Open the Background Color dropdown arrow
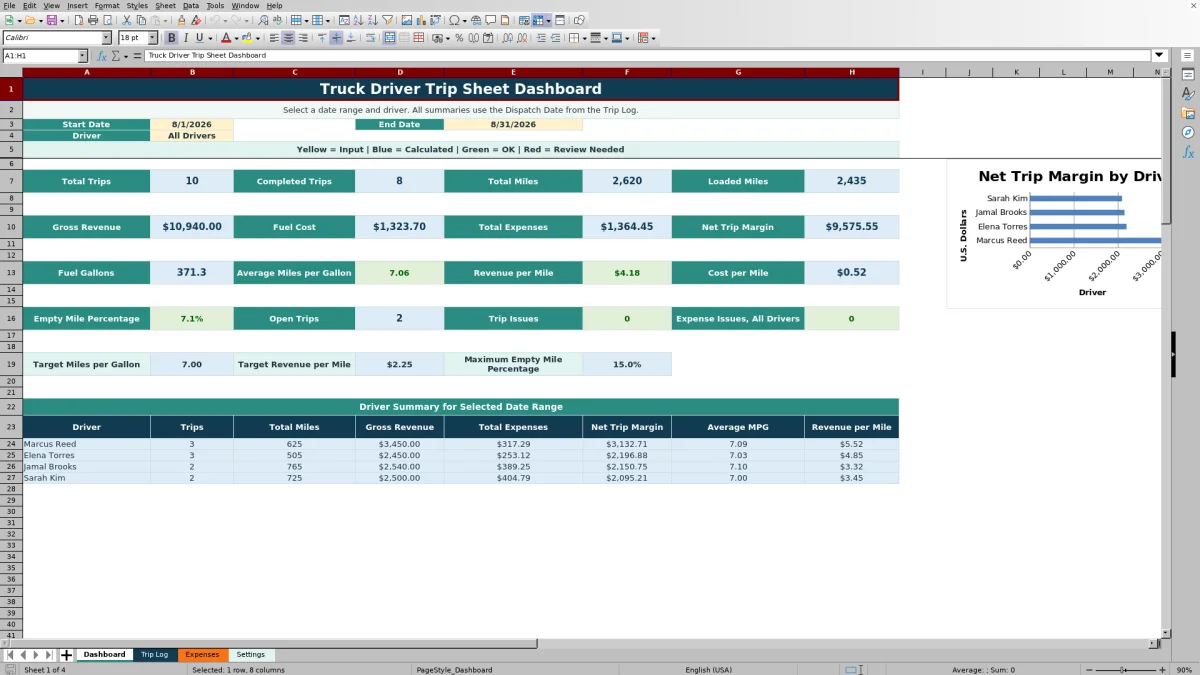The height and width of the screenshot is (675, 1200). [257, 38]
